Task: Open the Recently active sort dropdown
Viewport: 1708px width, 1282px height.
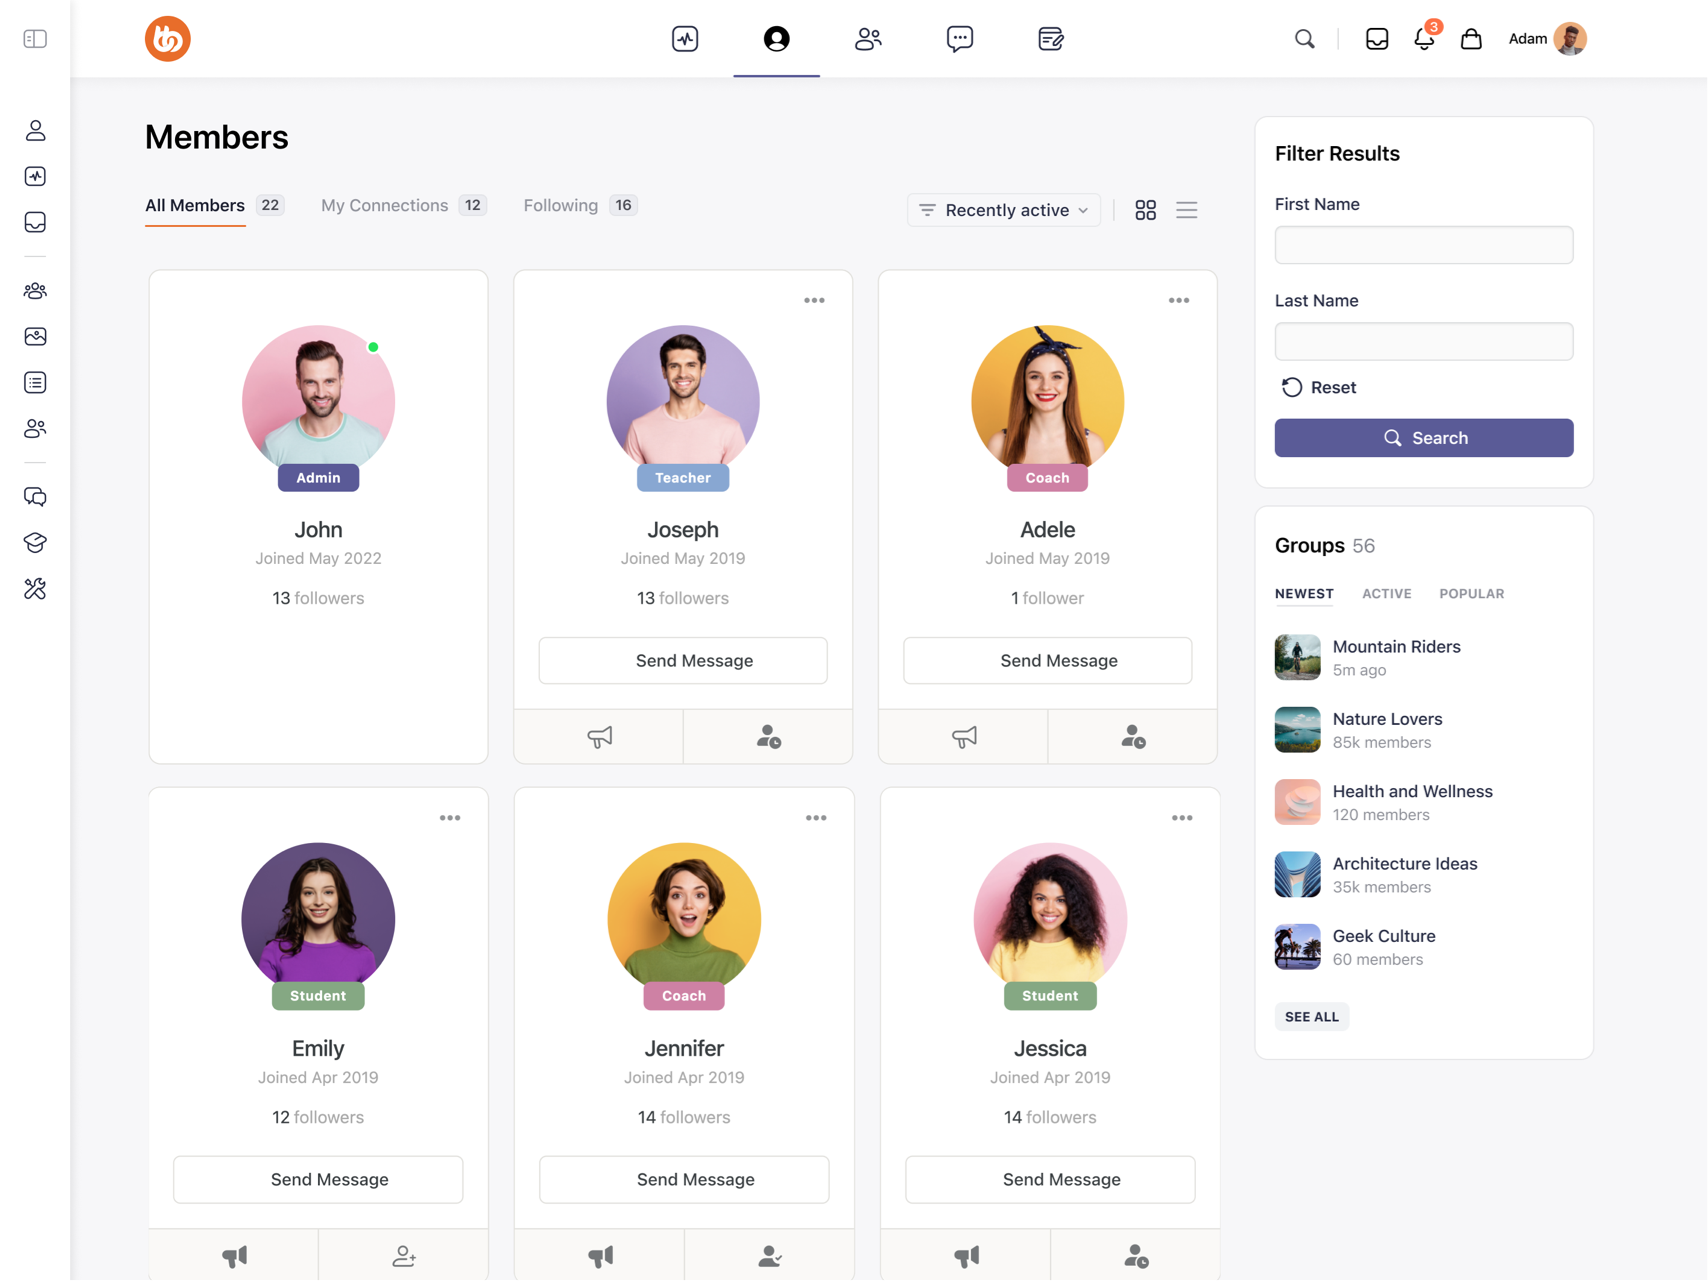Action: tap(1004, 210)
